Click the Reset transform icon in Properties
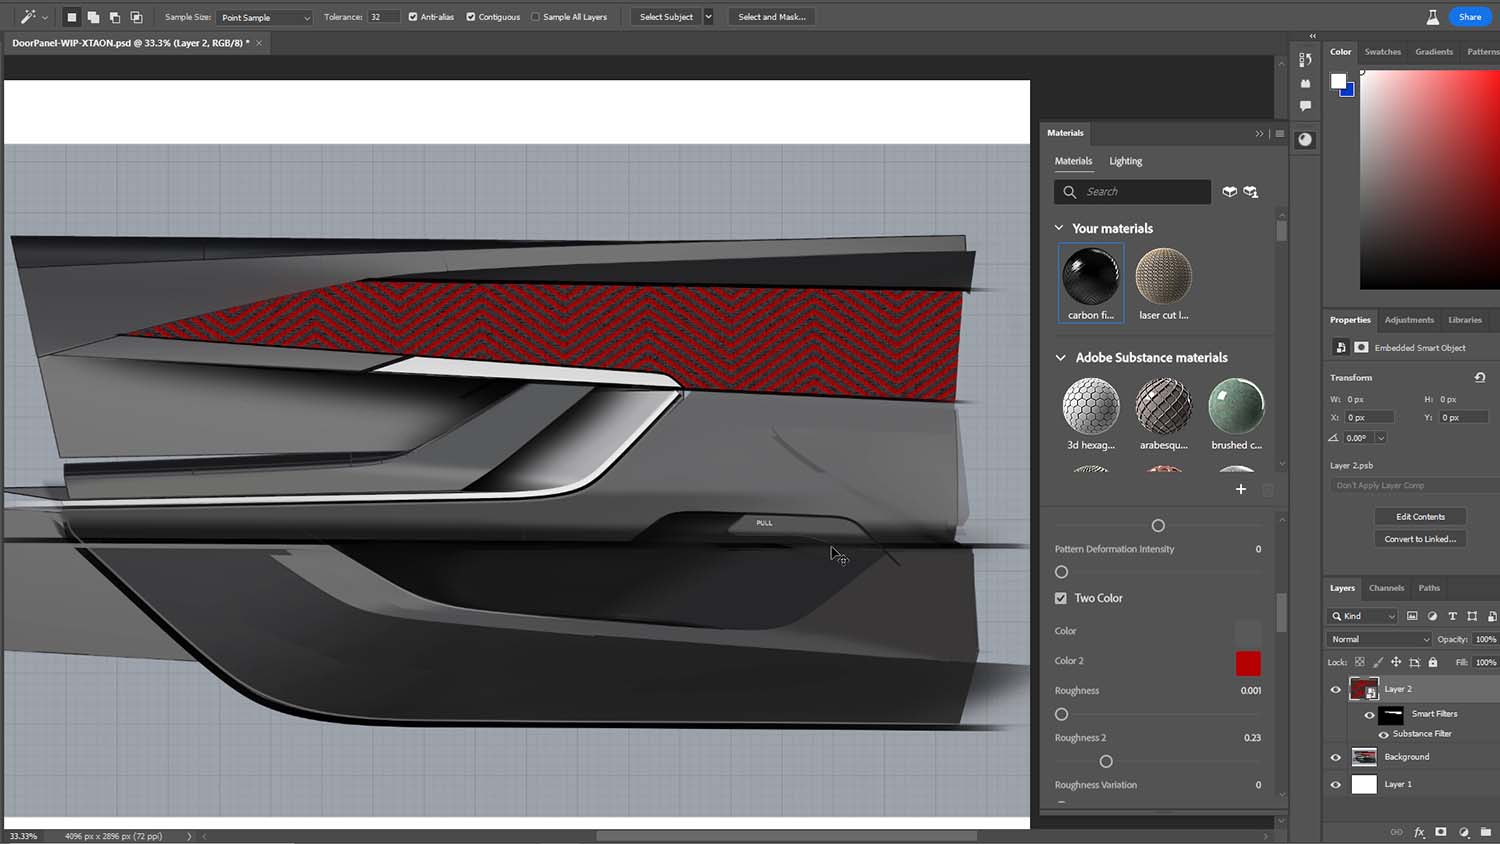 [1480, 378]
